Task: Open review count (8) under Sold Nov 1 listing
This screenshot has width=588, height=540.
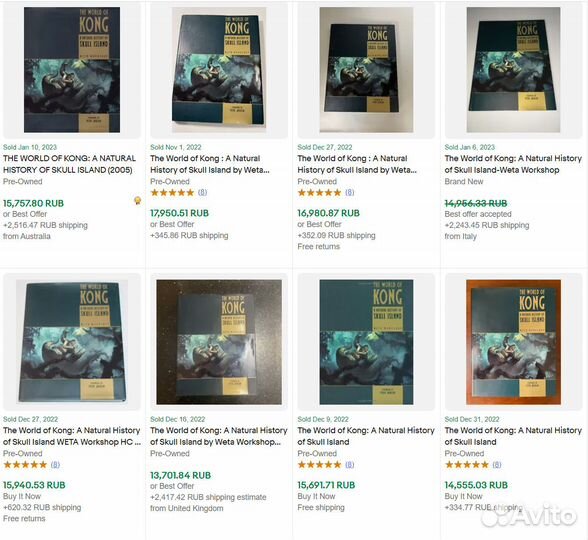Action: coord(202,193)
